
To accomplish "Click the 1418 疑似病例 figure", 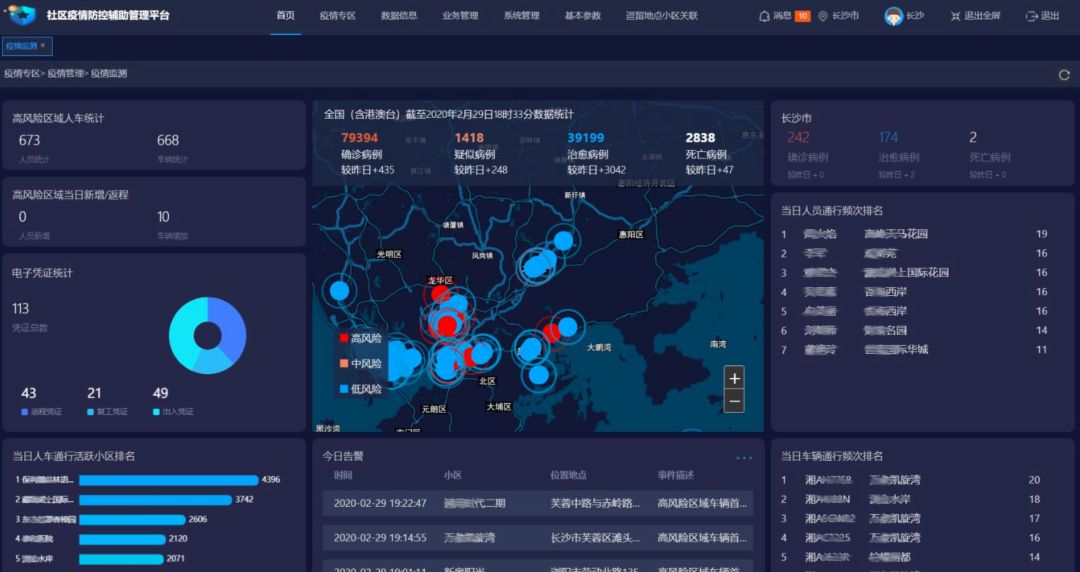I will pyautogui.click(x=469, y=138).
